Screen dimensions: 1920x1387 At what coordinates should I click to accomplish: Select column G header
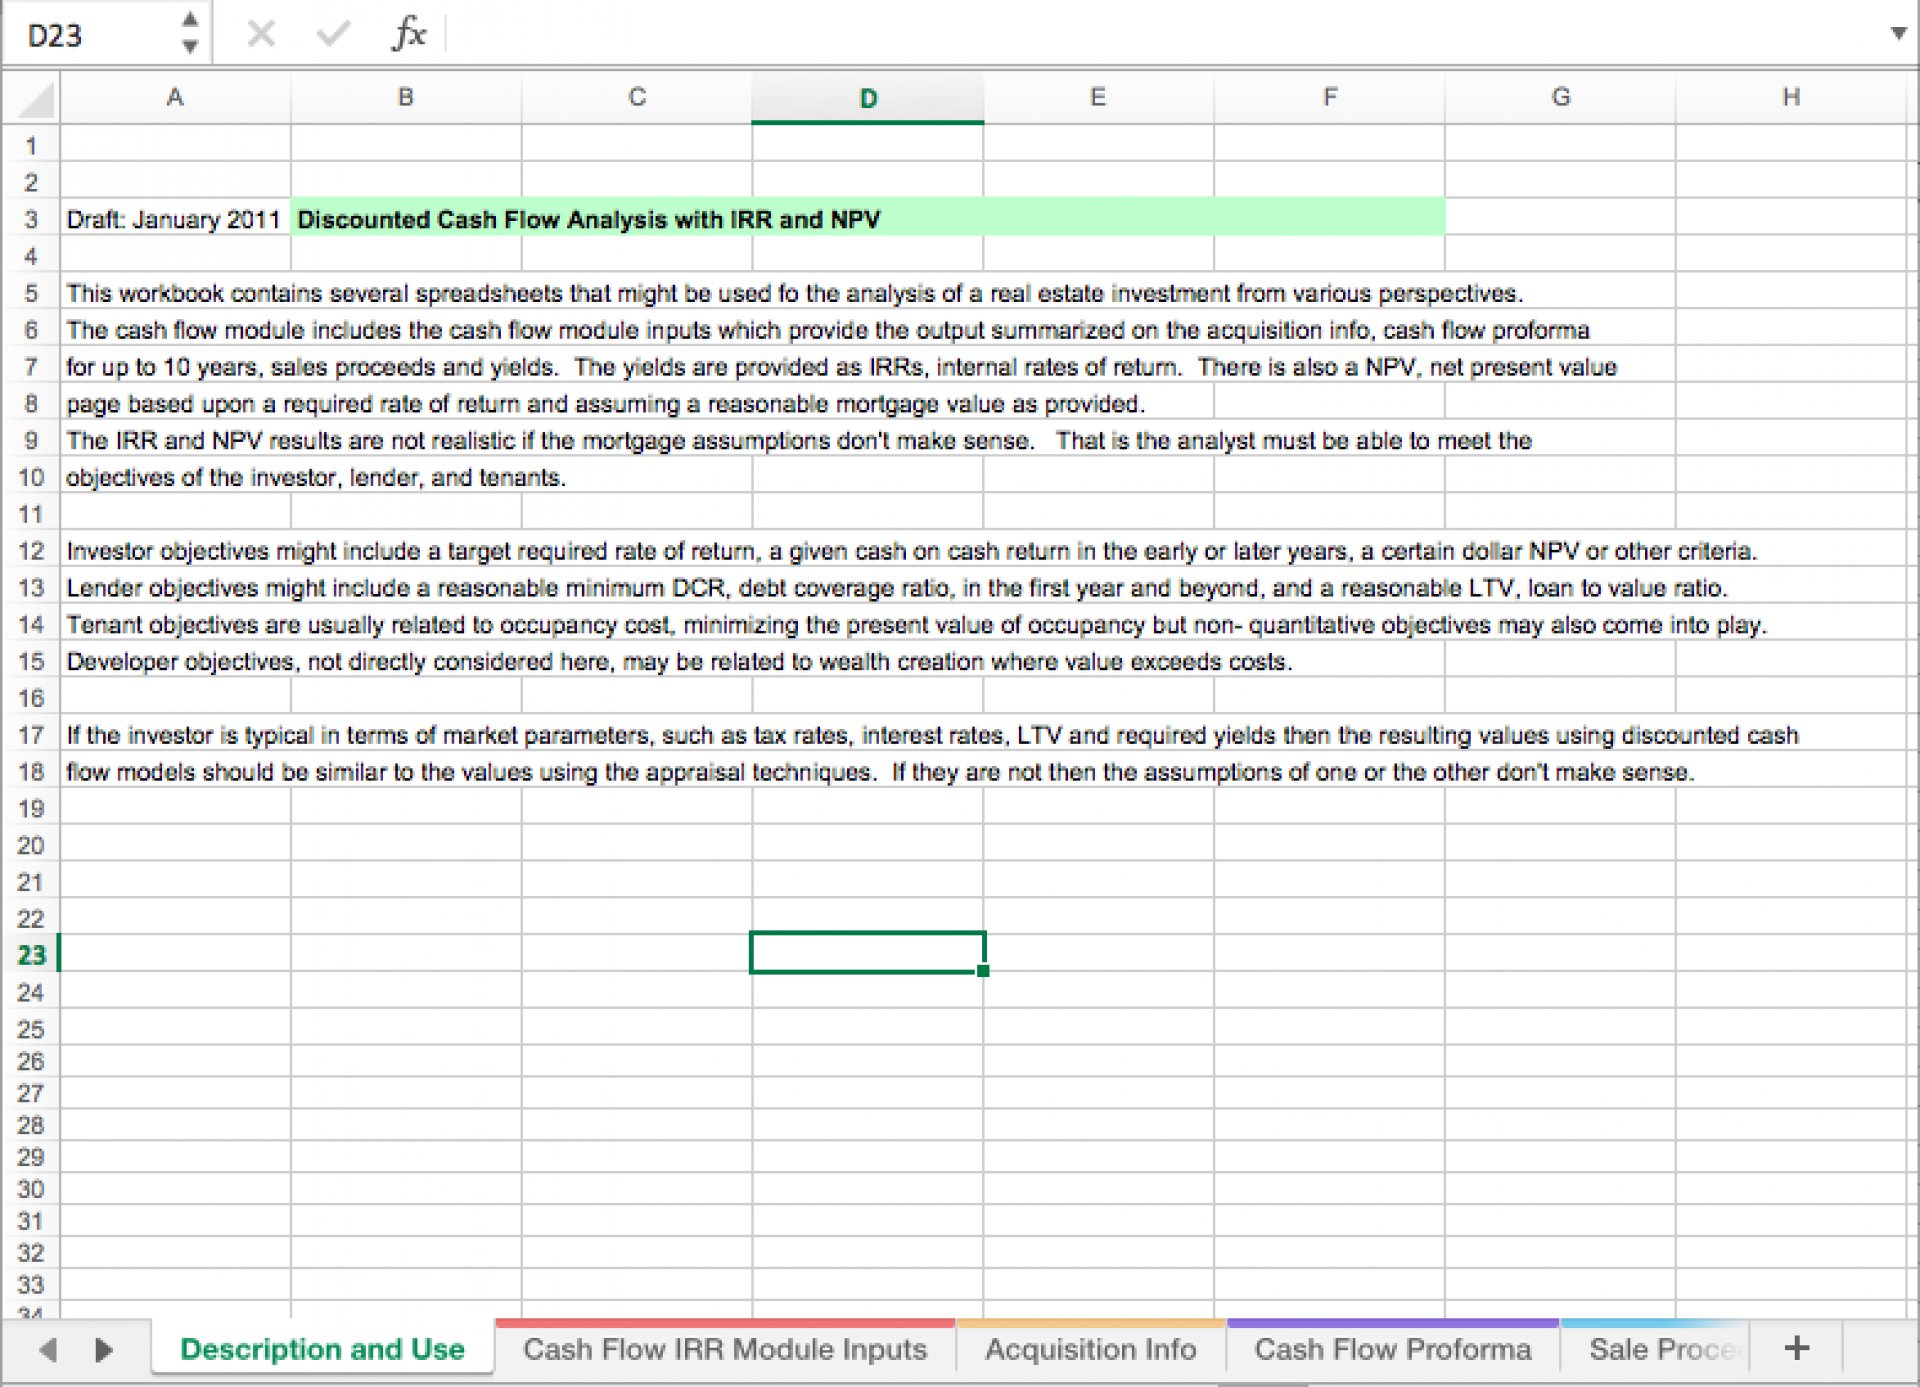pos(1560,98)
